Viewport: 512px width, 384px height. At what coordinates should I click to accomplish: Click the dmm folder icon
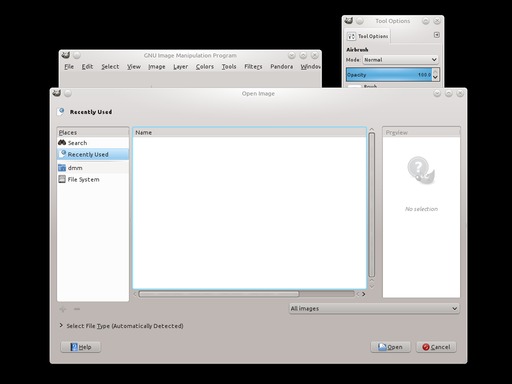pyautogui.click(x=62, y=168)
